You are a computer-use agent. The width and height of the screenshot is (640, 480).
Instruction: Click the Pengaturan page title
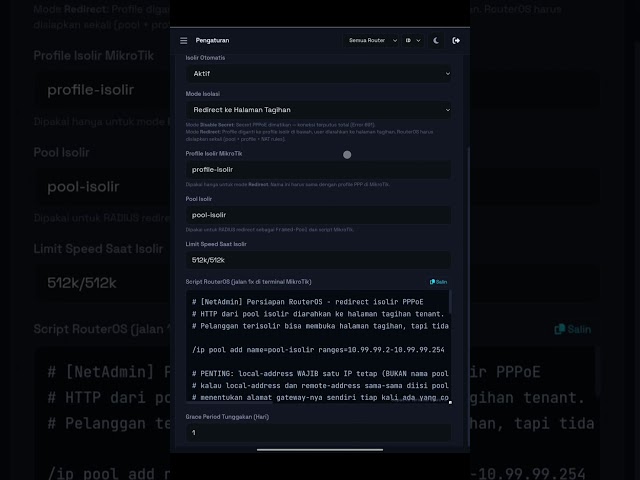[x=212, y=40]
